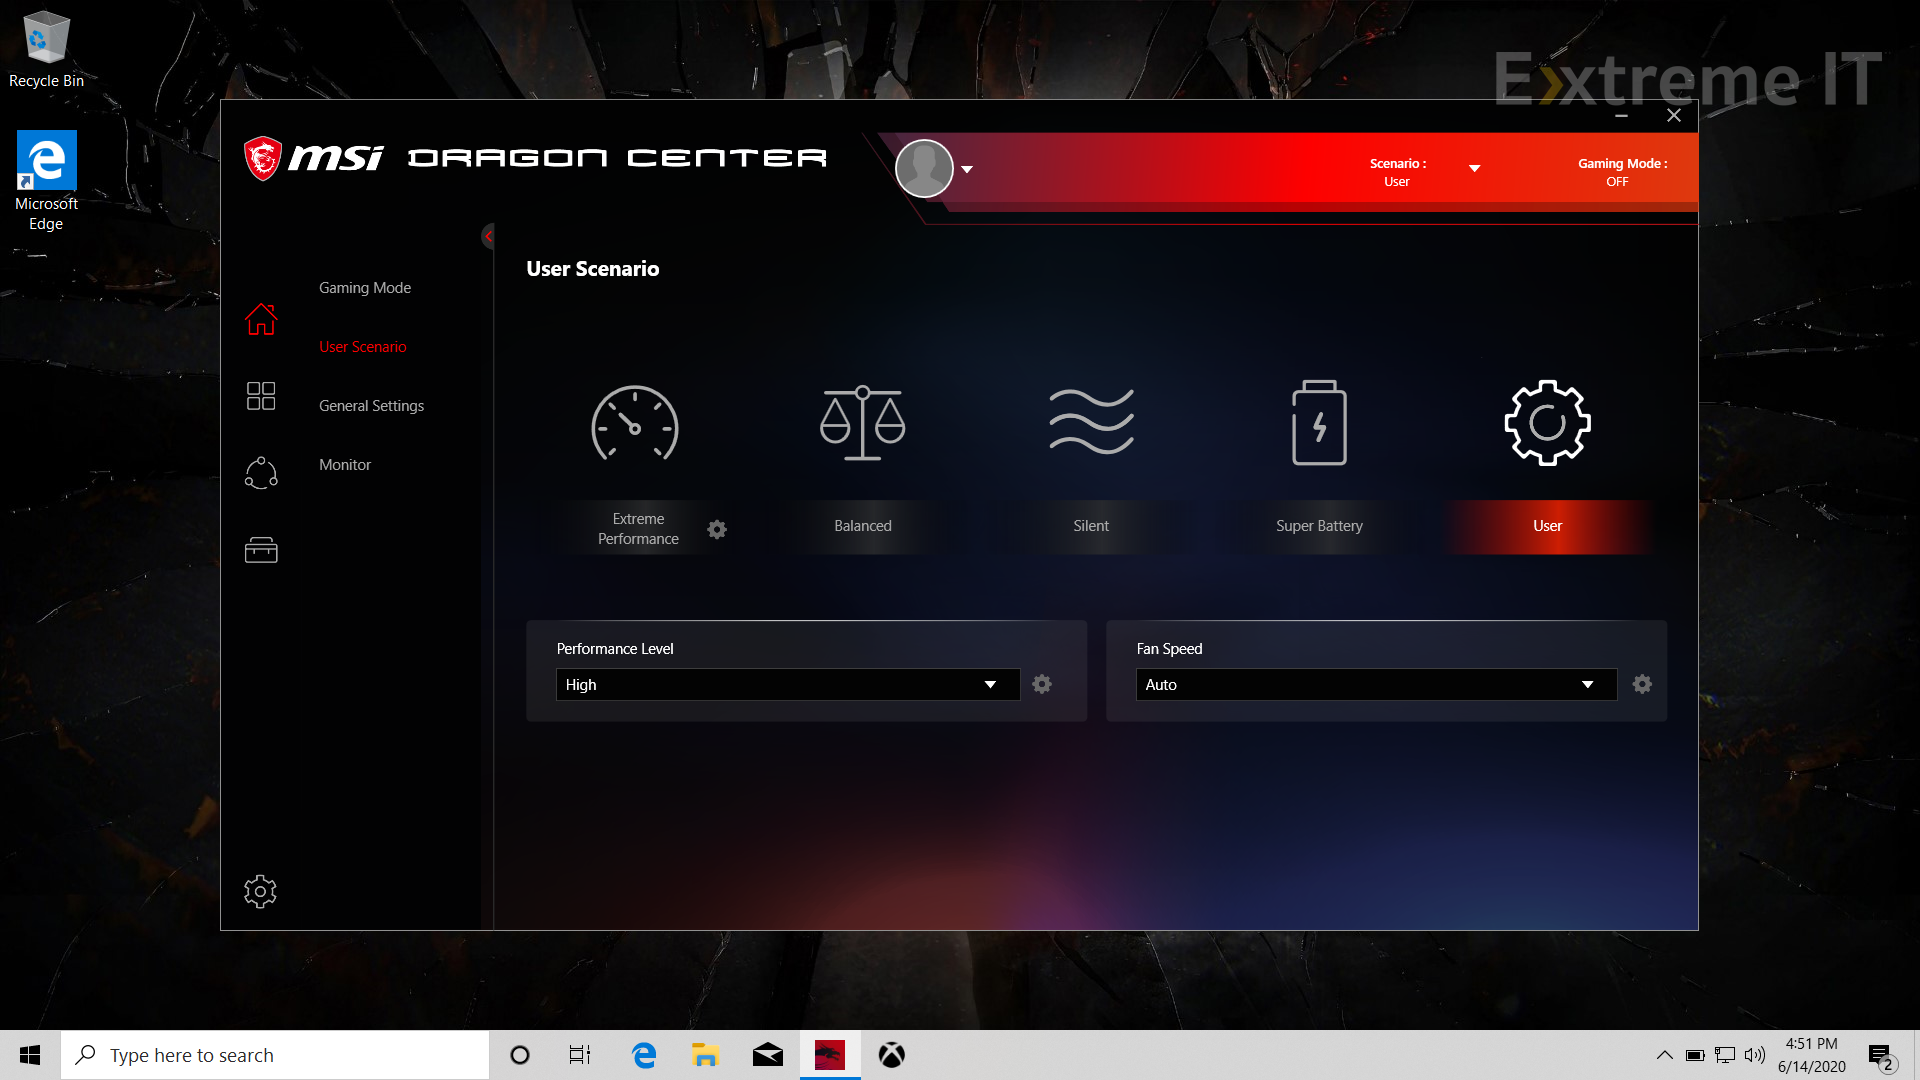Collapse the sidebar with red arrow handle
Screen dimensions: 1920x1080
click(x=488, y=236)
